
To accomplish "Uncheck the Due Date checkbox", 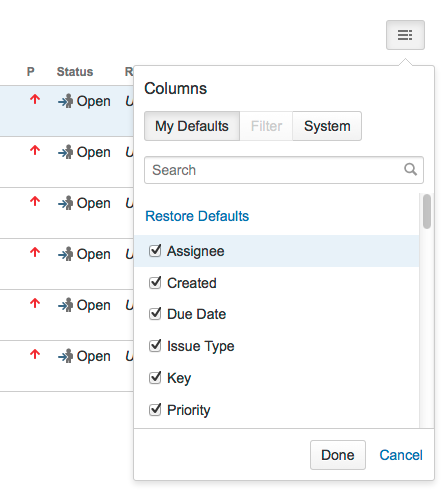I will pyautogui.click(x=155, y=314).
